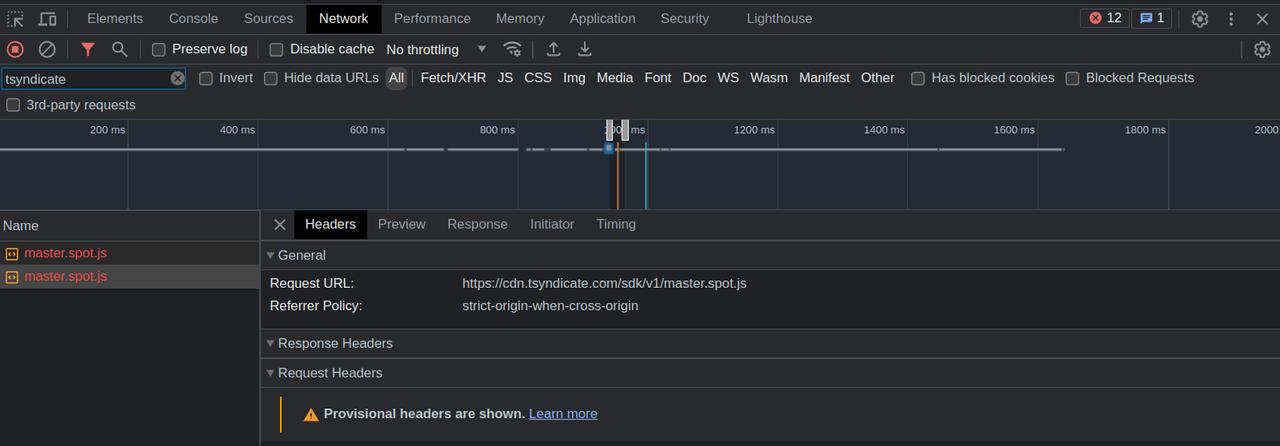Toggle the Invert filter checkbox
Image resolution: width=1280 pixels, height=446 pixels.
coord(206,78)
